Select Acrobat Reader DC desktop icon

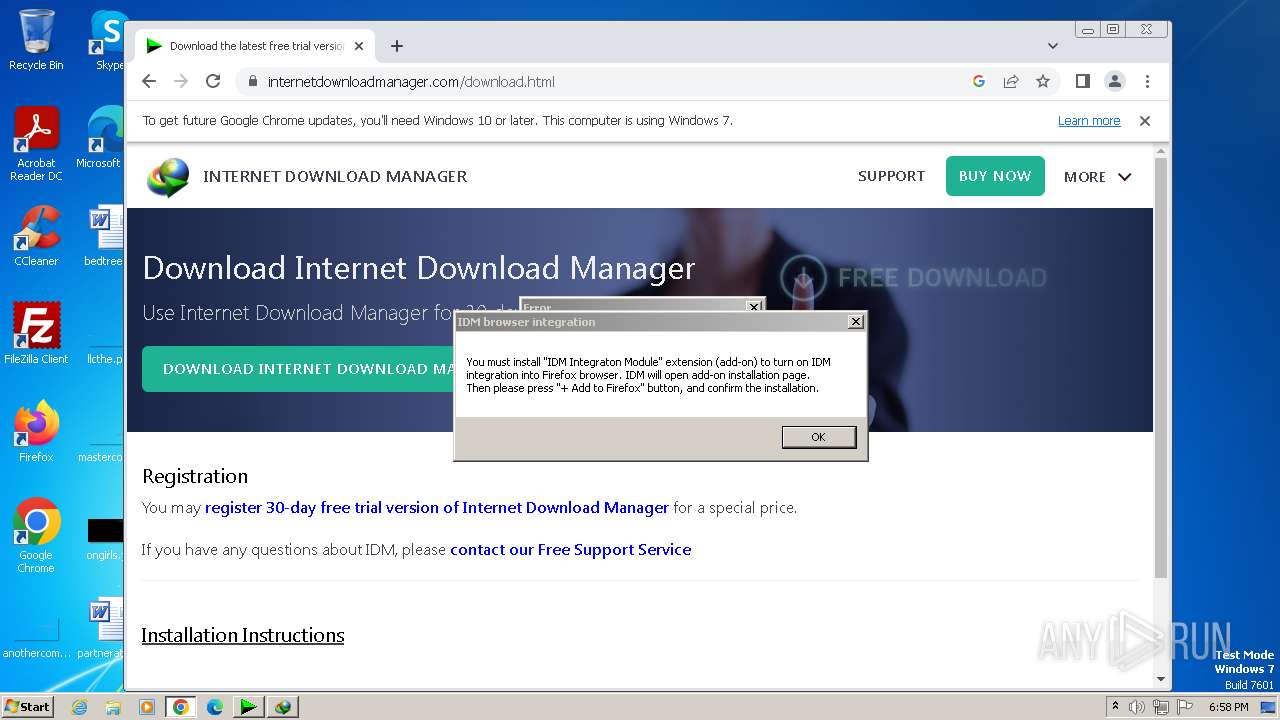[36, 144]
